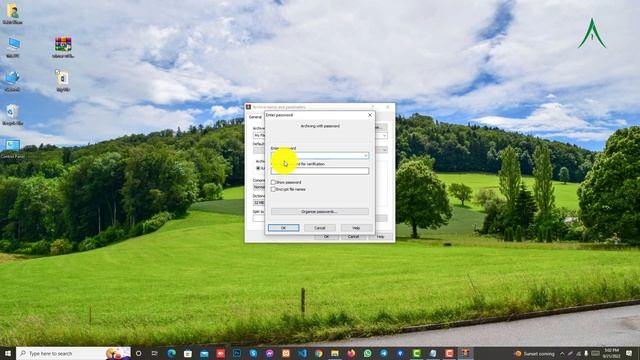640x360 pixels.
Task: Show hidden tray icons chevron
Action: point(562,353)
